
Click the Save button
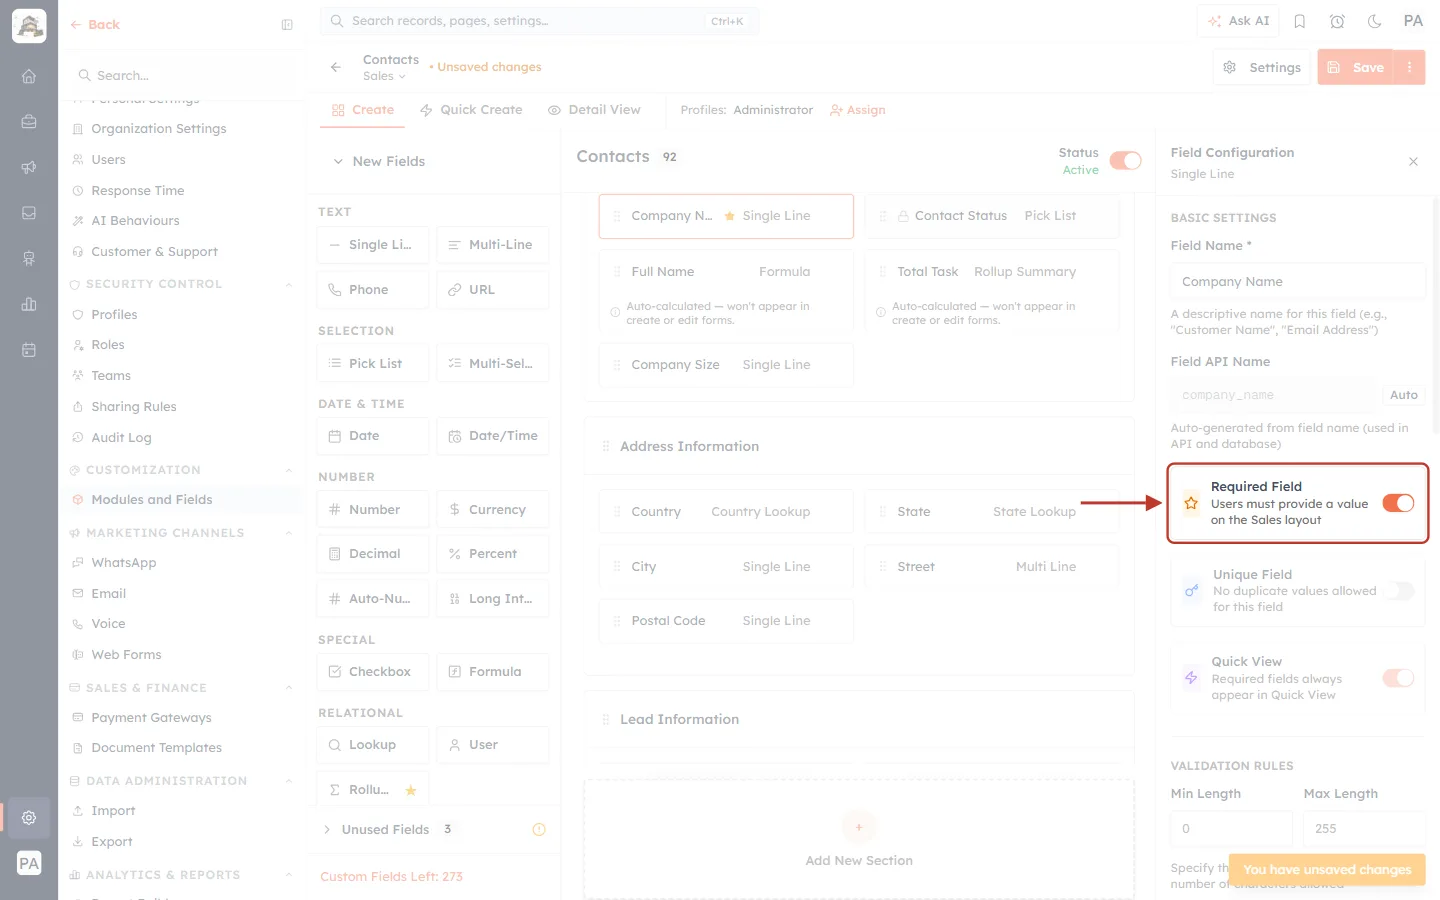(1356, 67)
